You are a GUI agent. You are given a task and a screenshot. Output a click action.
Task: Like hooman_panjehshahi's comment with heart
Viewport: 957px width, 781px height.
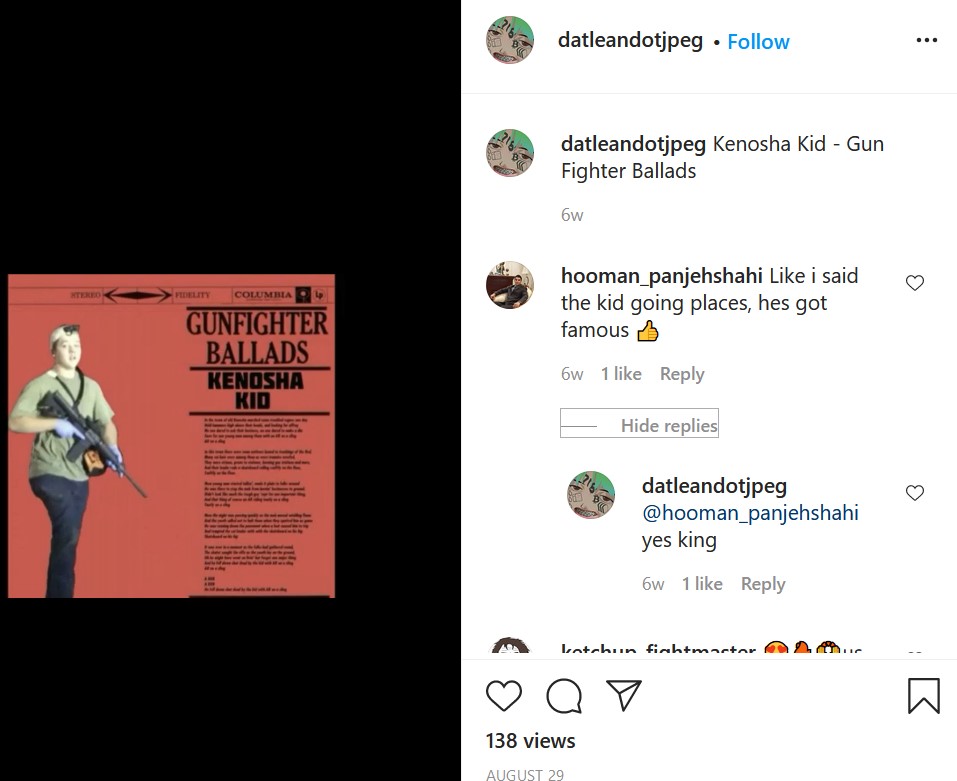coord(914,283)
